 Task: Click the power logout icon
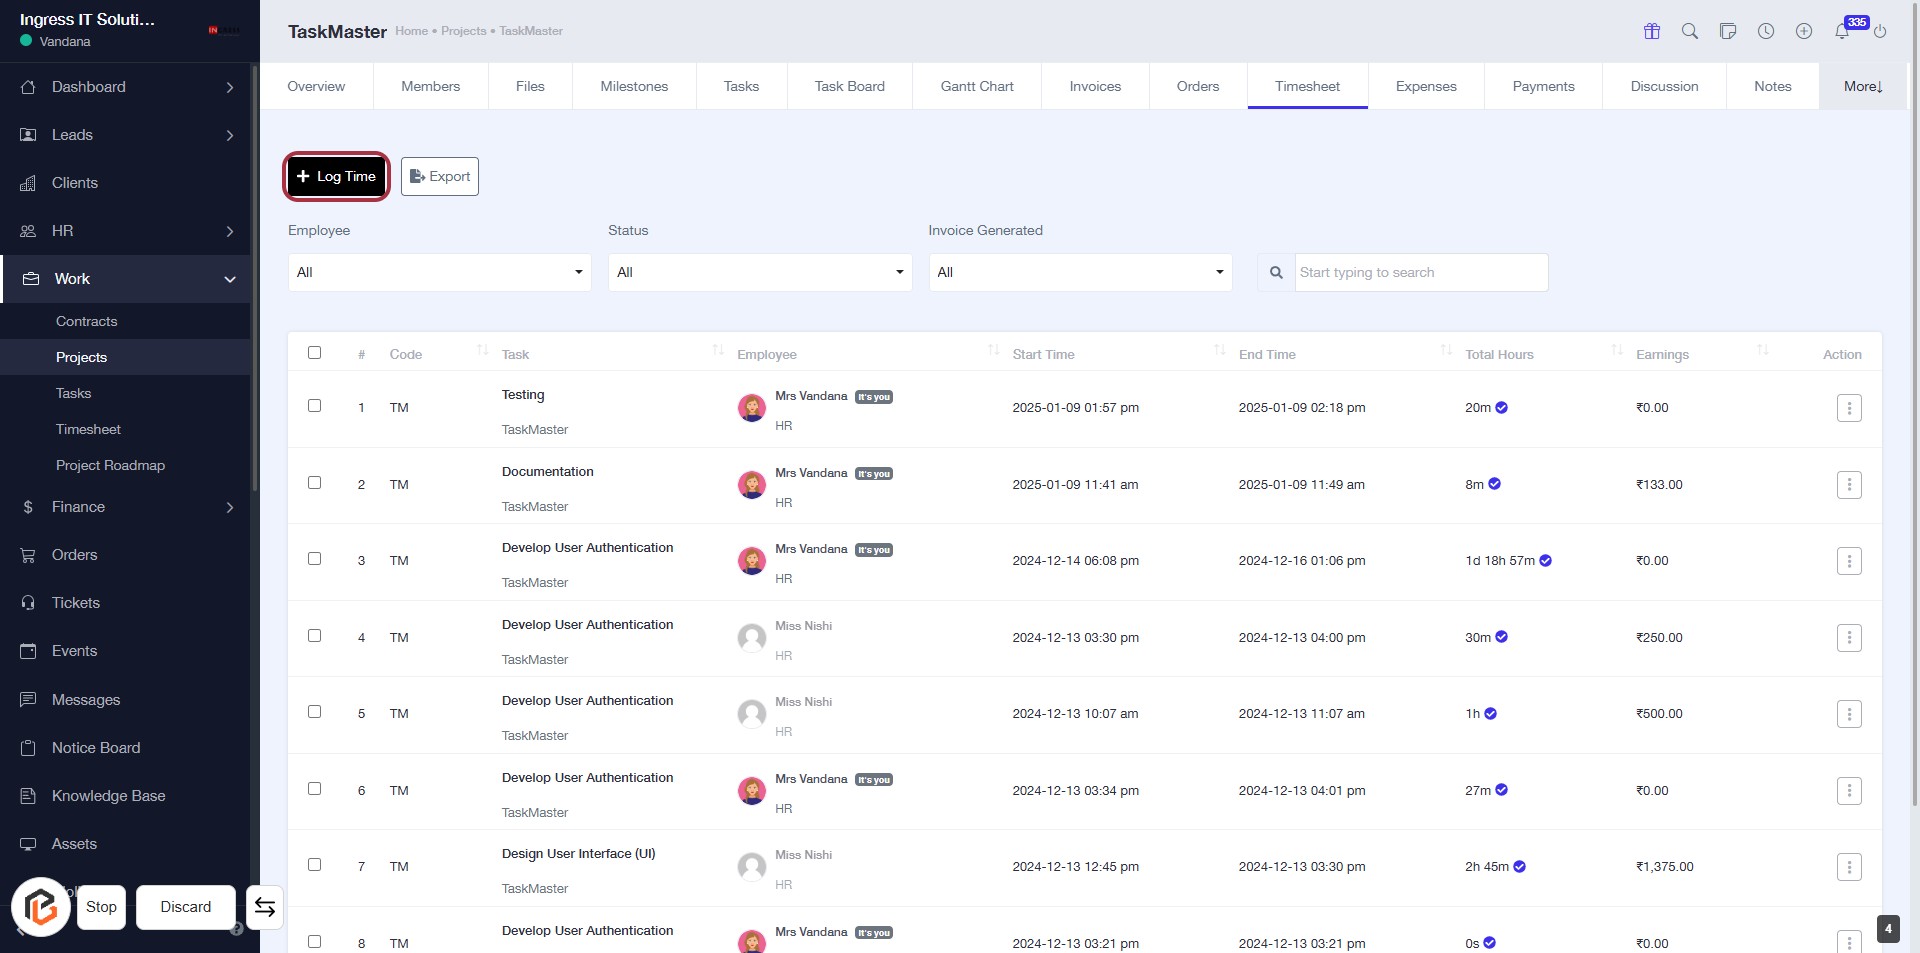tap(1880, 32)
